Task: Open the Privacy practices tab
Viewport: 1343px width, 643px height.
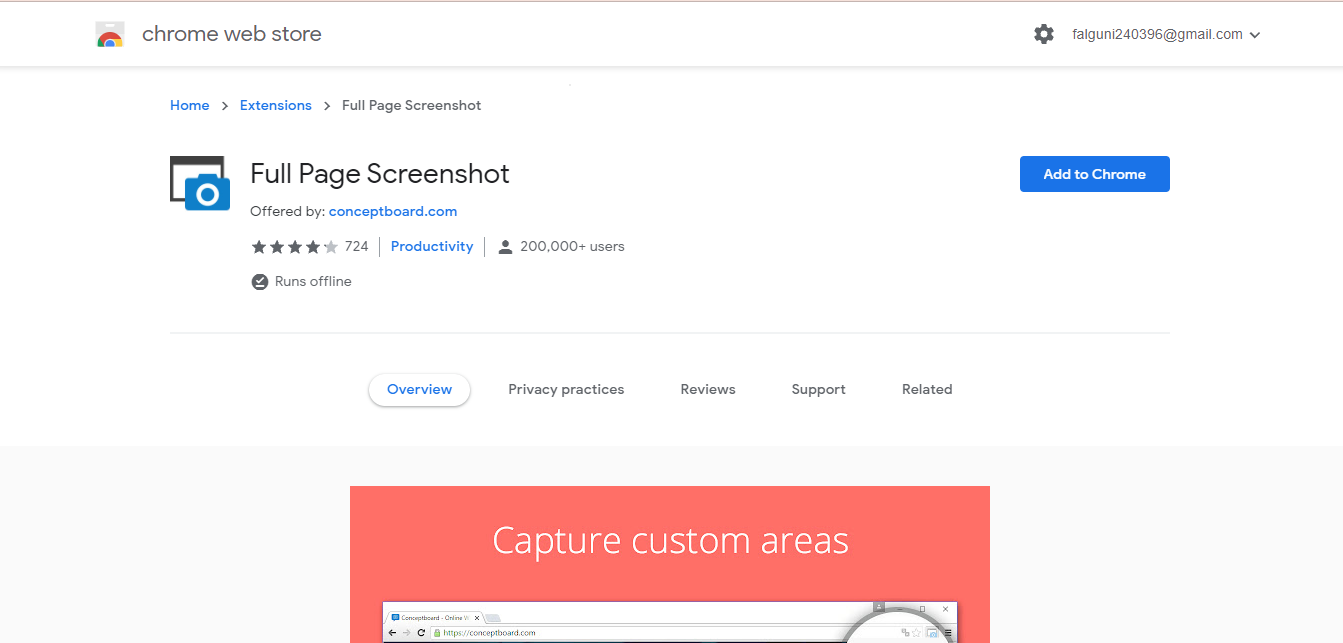Action: pyautogui.click(x=566, y=390)
